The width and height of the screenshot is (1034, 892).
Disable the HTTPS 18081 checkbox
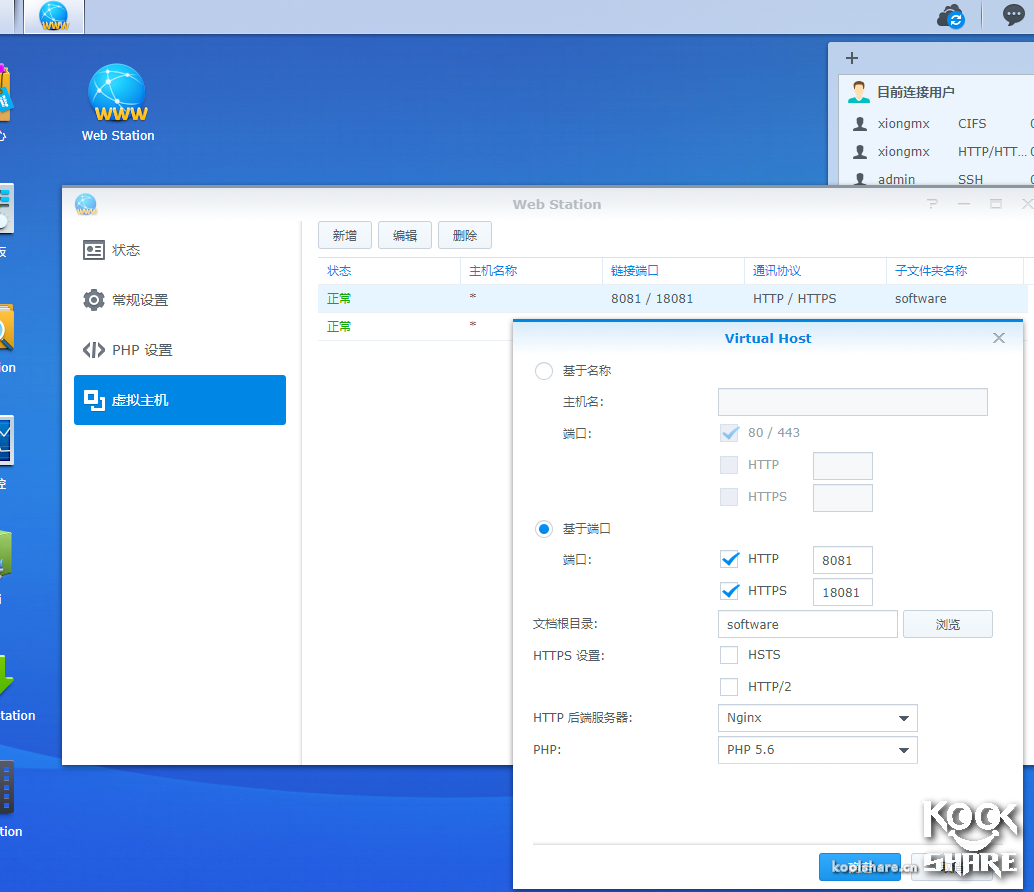(729, 591)
